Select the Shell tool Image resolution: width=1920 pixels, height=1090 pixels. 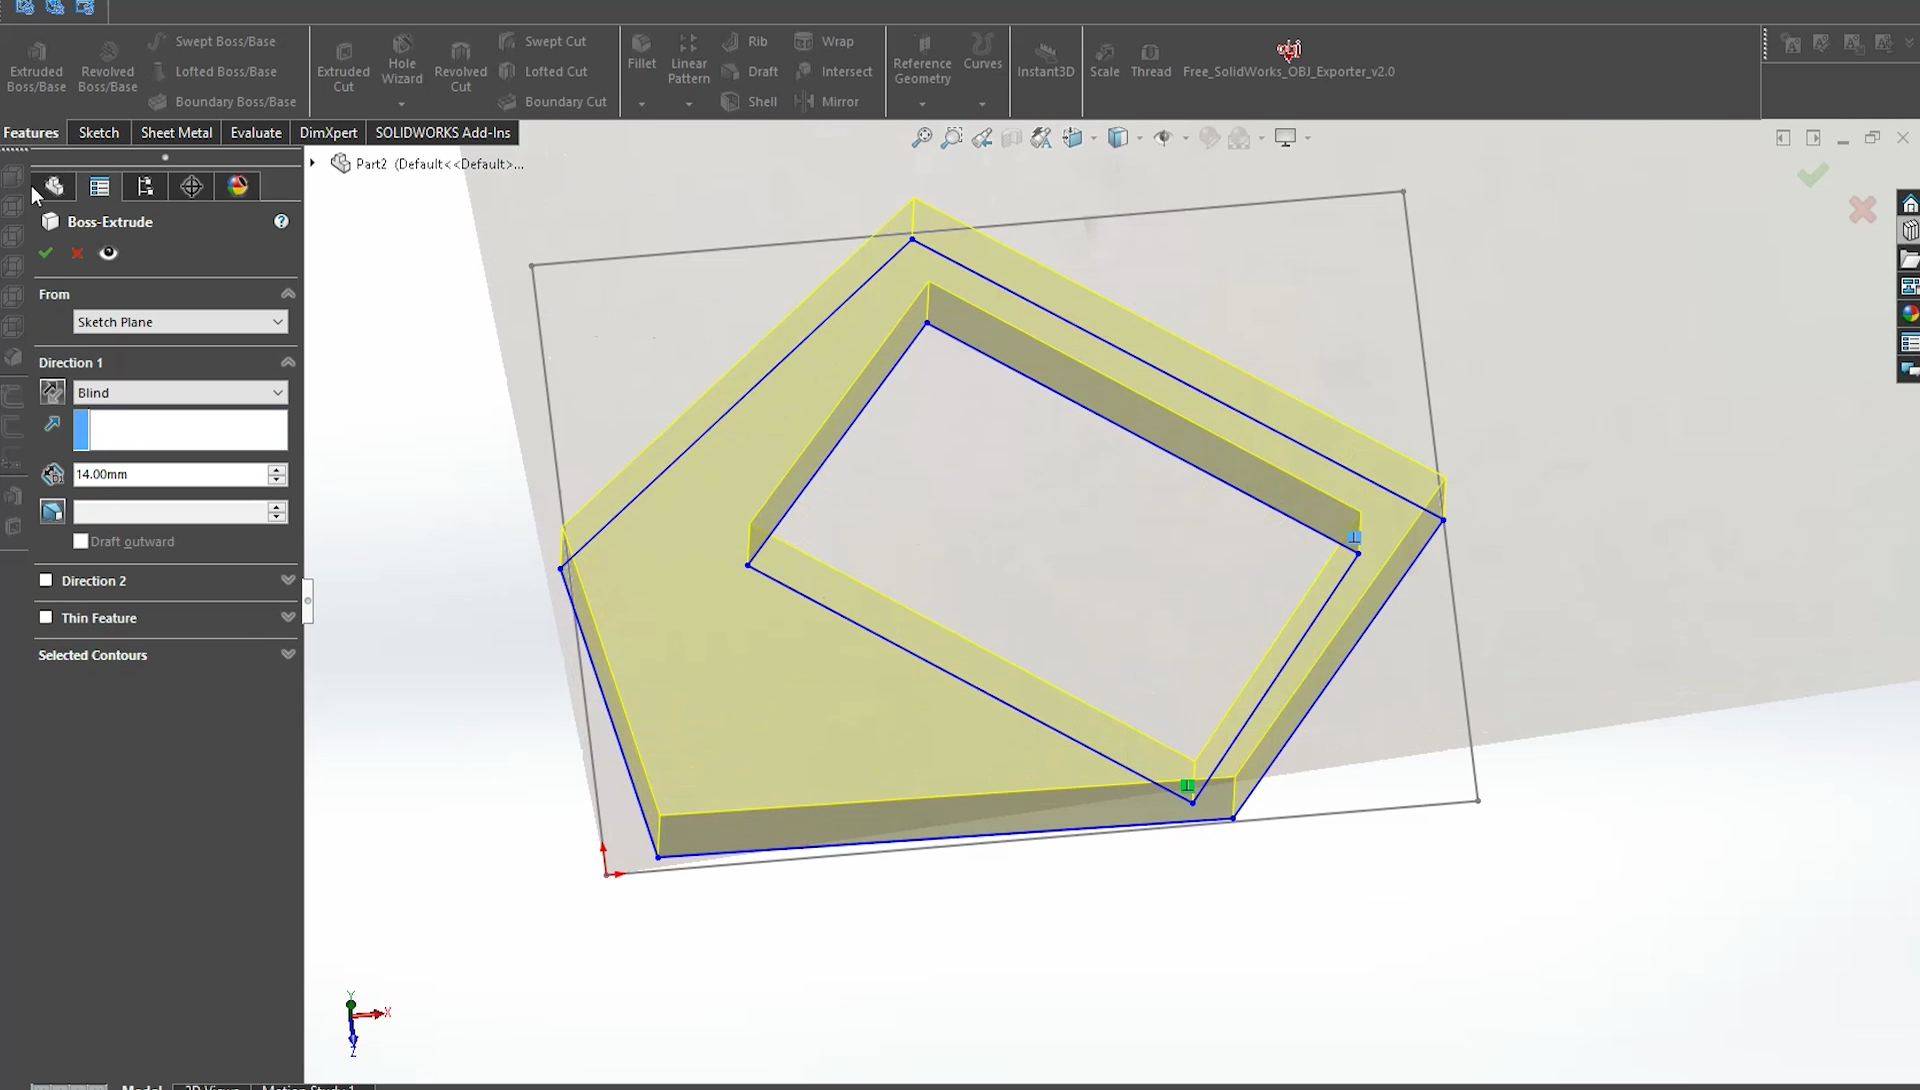pyautogui.click(x=749, y=101)
